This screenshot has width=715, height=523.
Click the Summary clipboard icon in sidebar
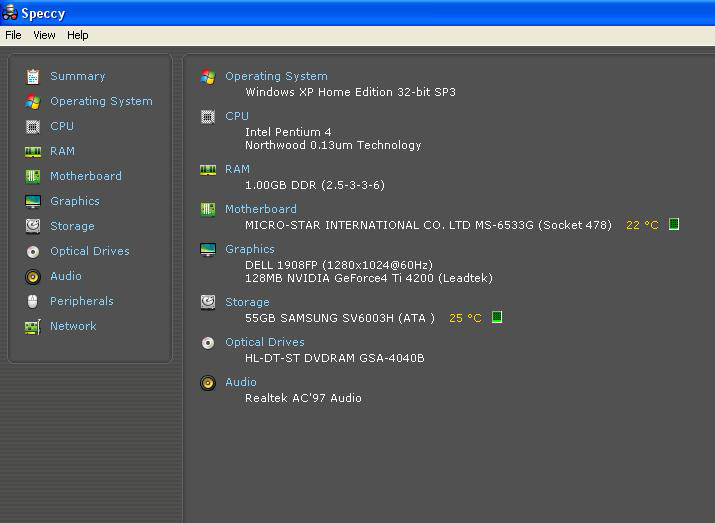33,77
